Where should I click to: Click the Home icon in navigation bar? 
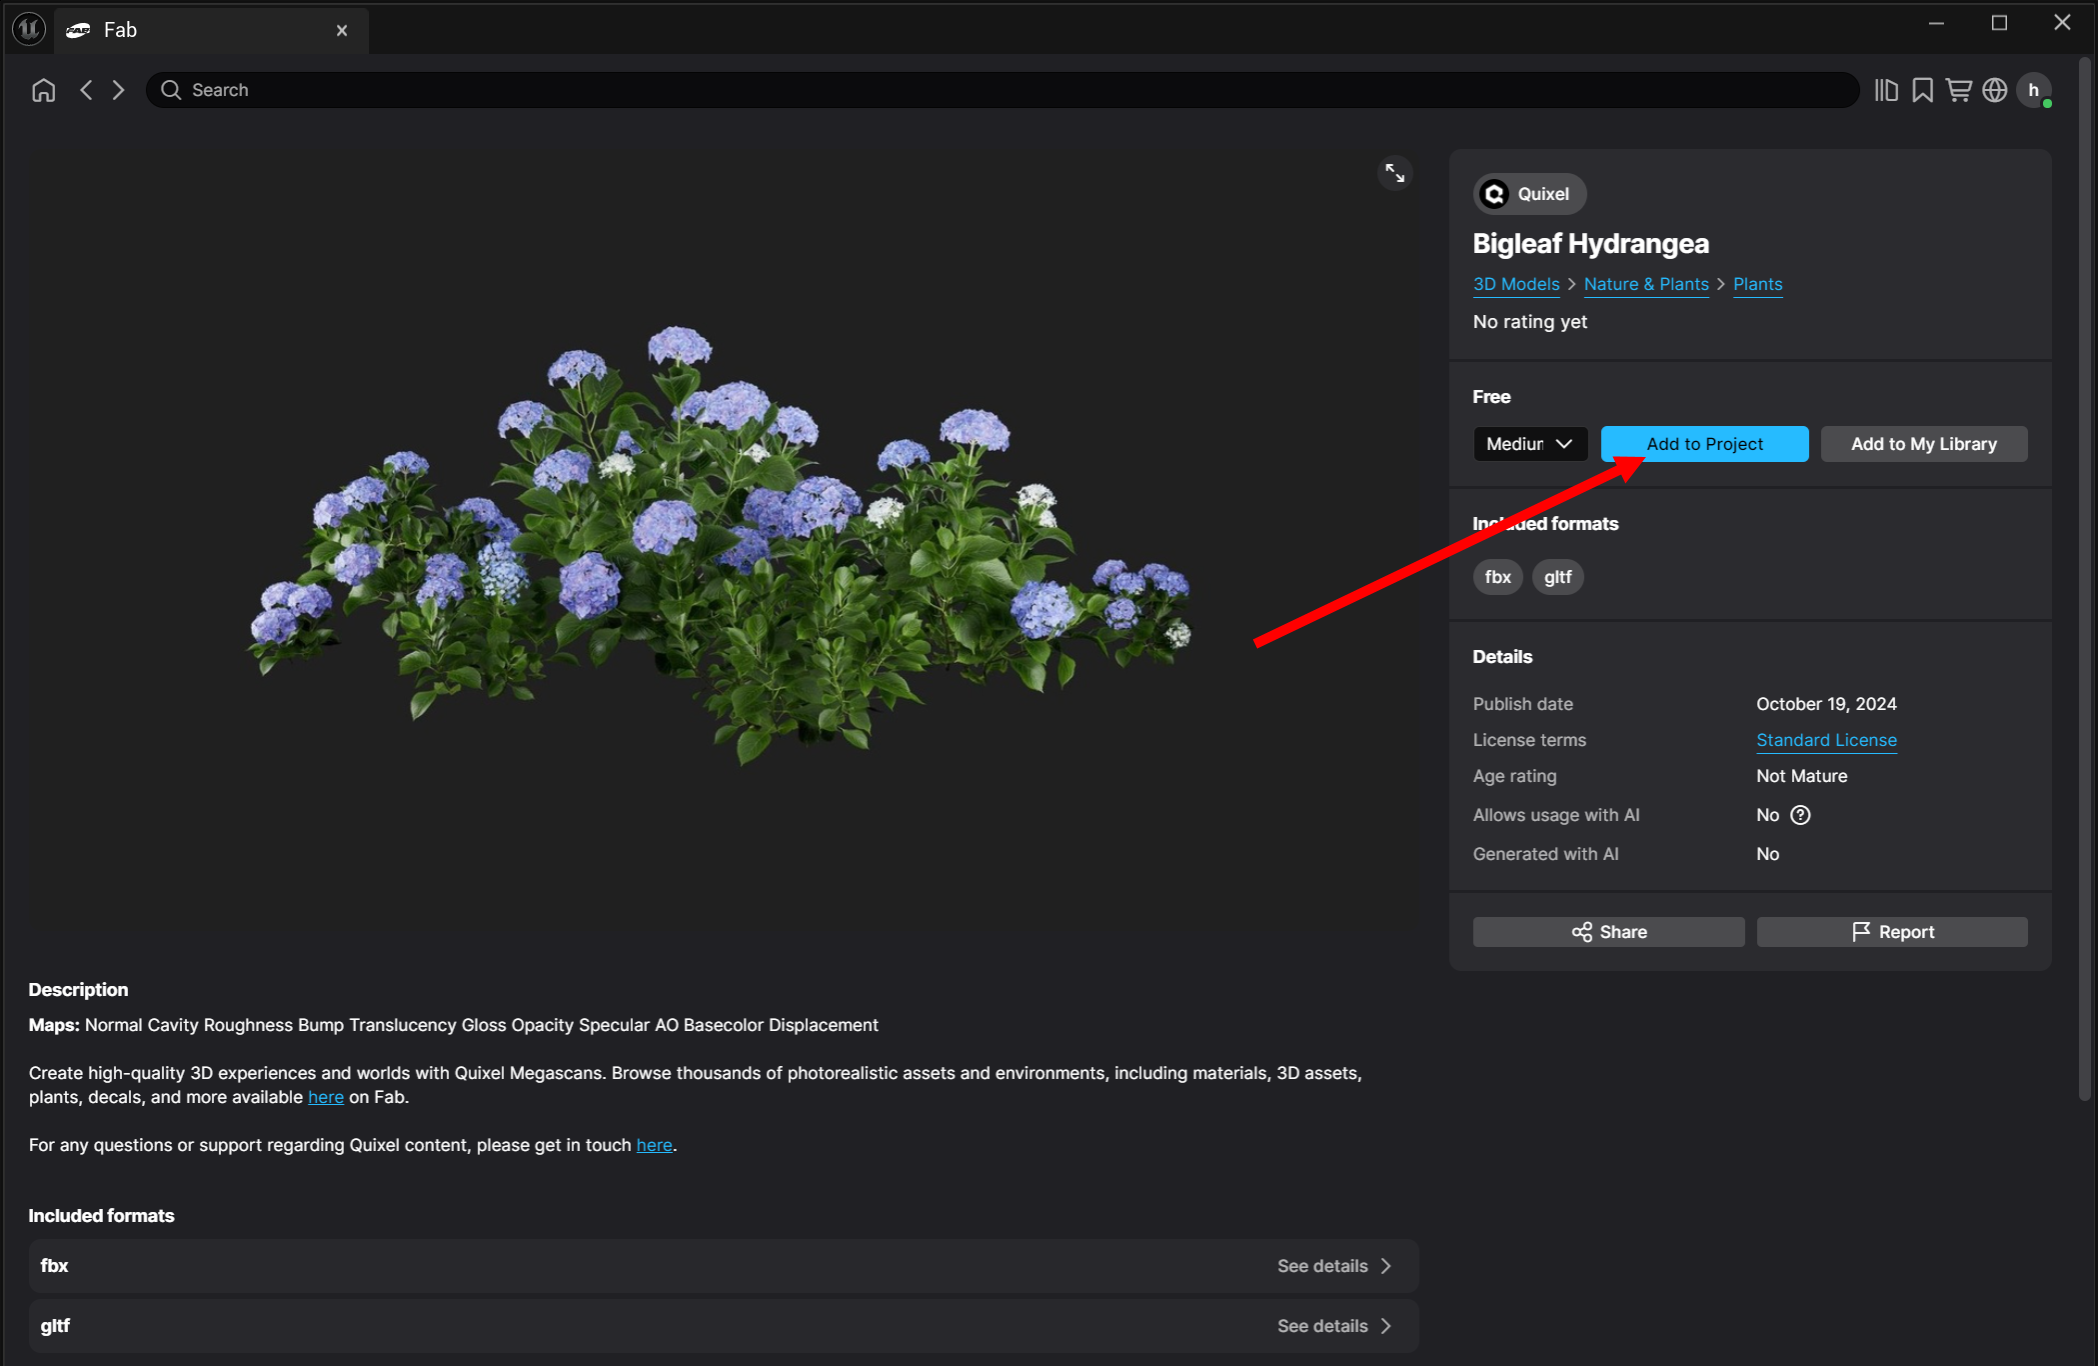tap(43, 90)
